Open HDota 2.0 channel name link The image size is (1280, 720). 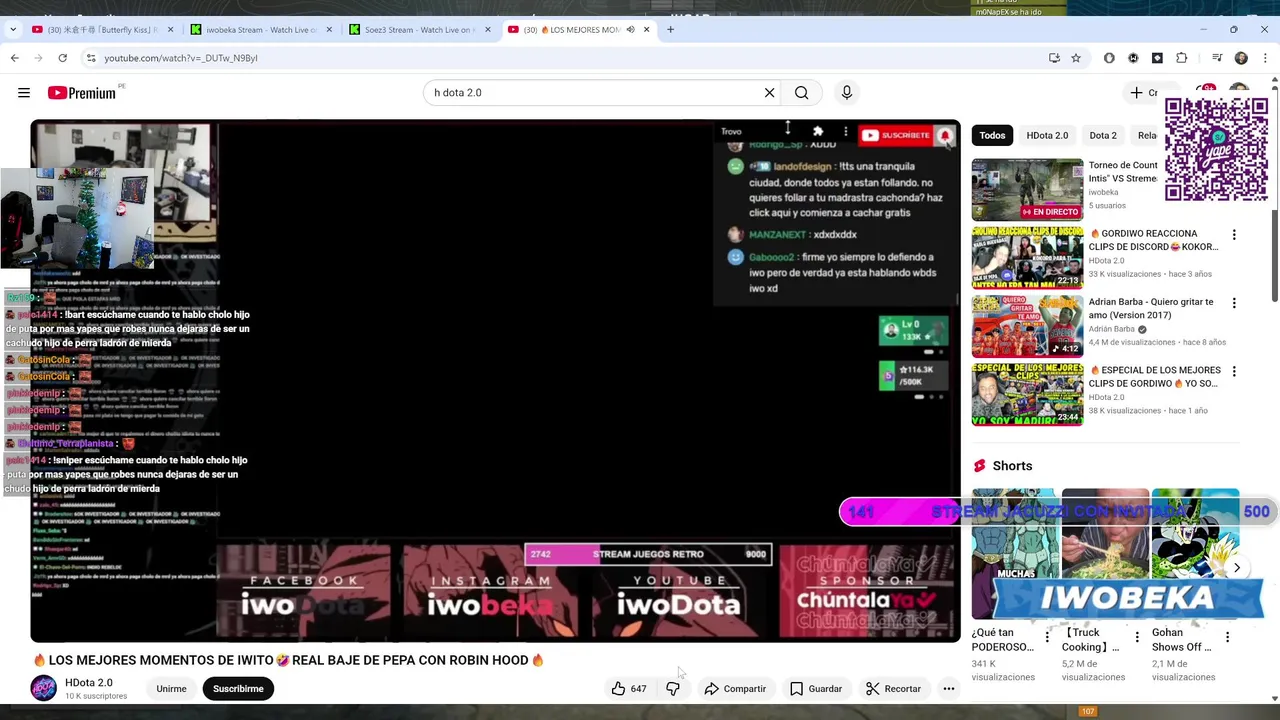(x=89, y=683)
